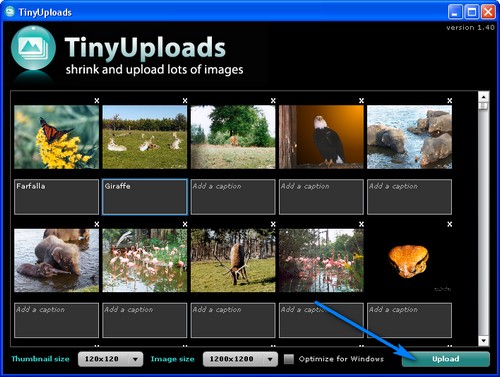The width and height of the screenshot is (500, 377).
Task: Add a caption under the orange frog image
Action: 409,320
